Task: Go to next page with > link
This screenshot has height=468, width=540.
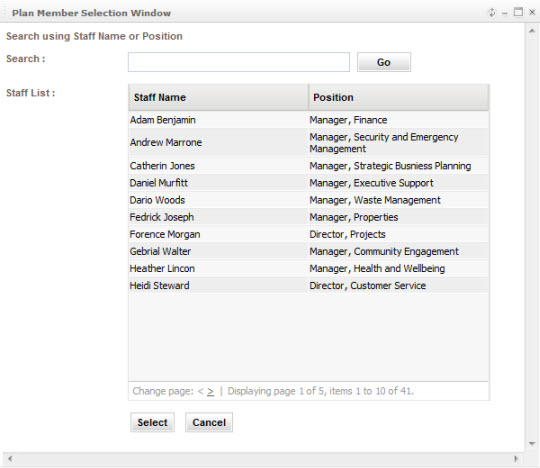Action: pyautogui.click(x=210, y=392)
